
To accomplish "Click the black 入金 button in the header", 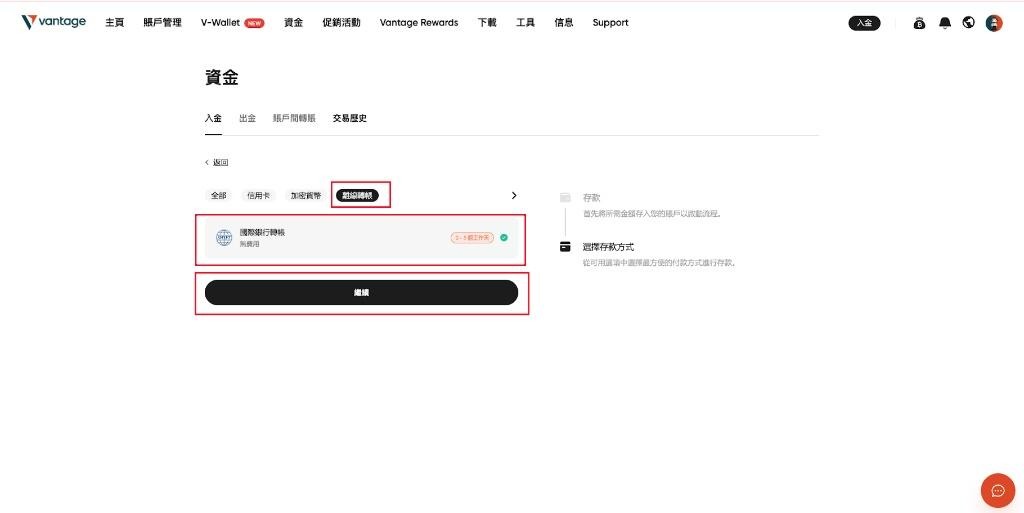I will point(864,23).
